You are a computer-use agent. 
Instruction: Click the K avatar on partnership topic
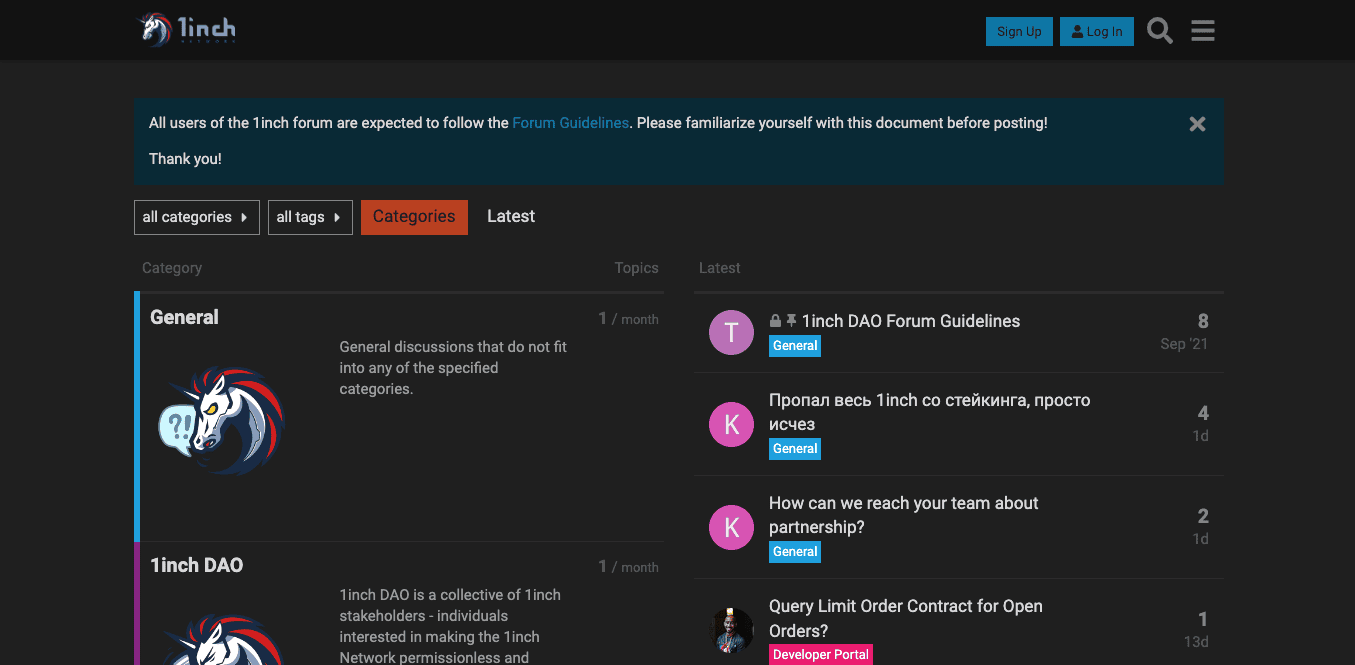pyautogui.click(x=731, y=527)
